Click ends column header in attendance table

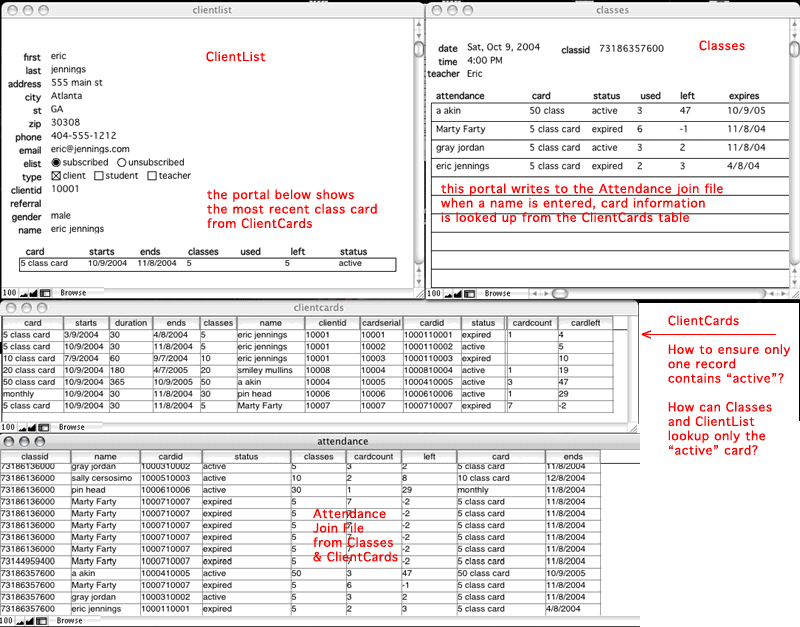click(x=573, y=457)
